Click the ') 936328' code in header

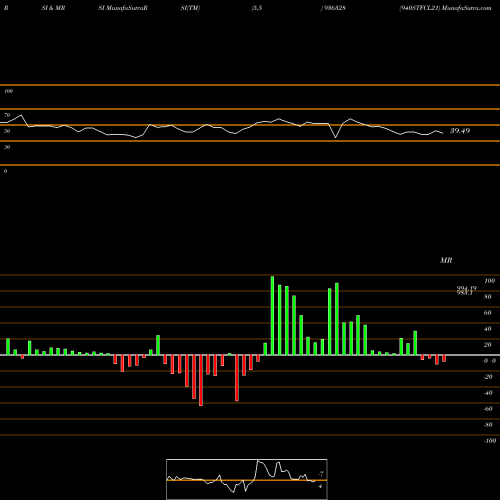click(x=333, y=8)
